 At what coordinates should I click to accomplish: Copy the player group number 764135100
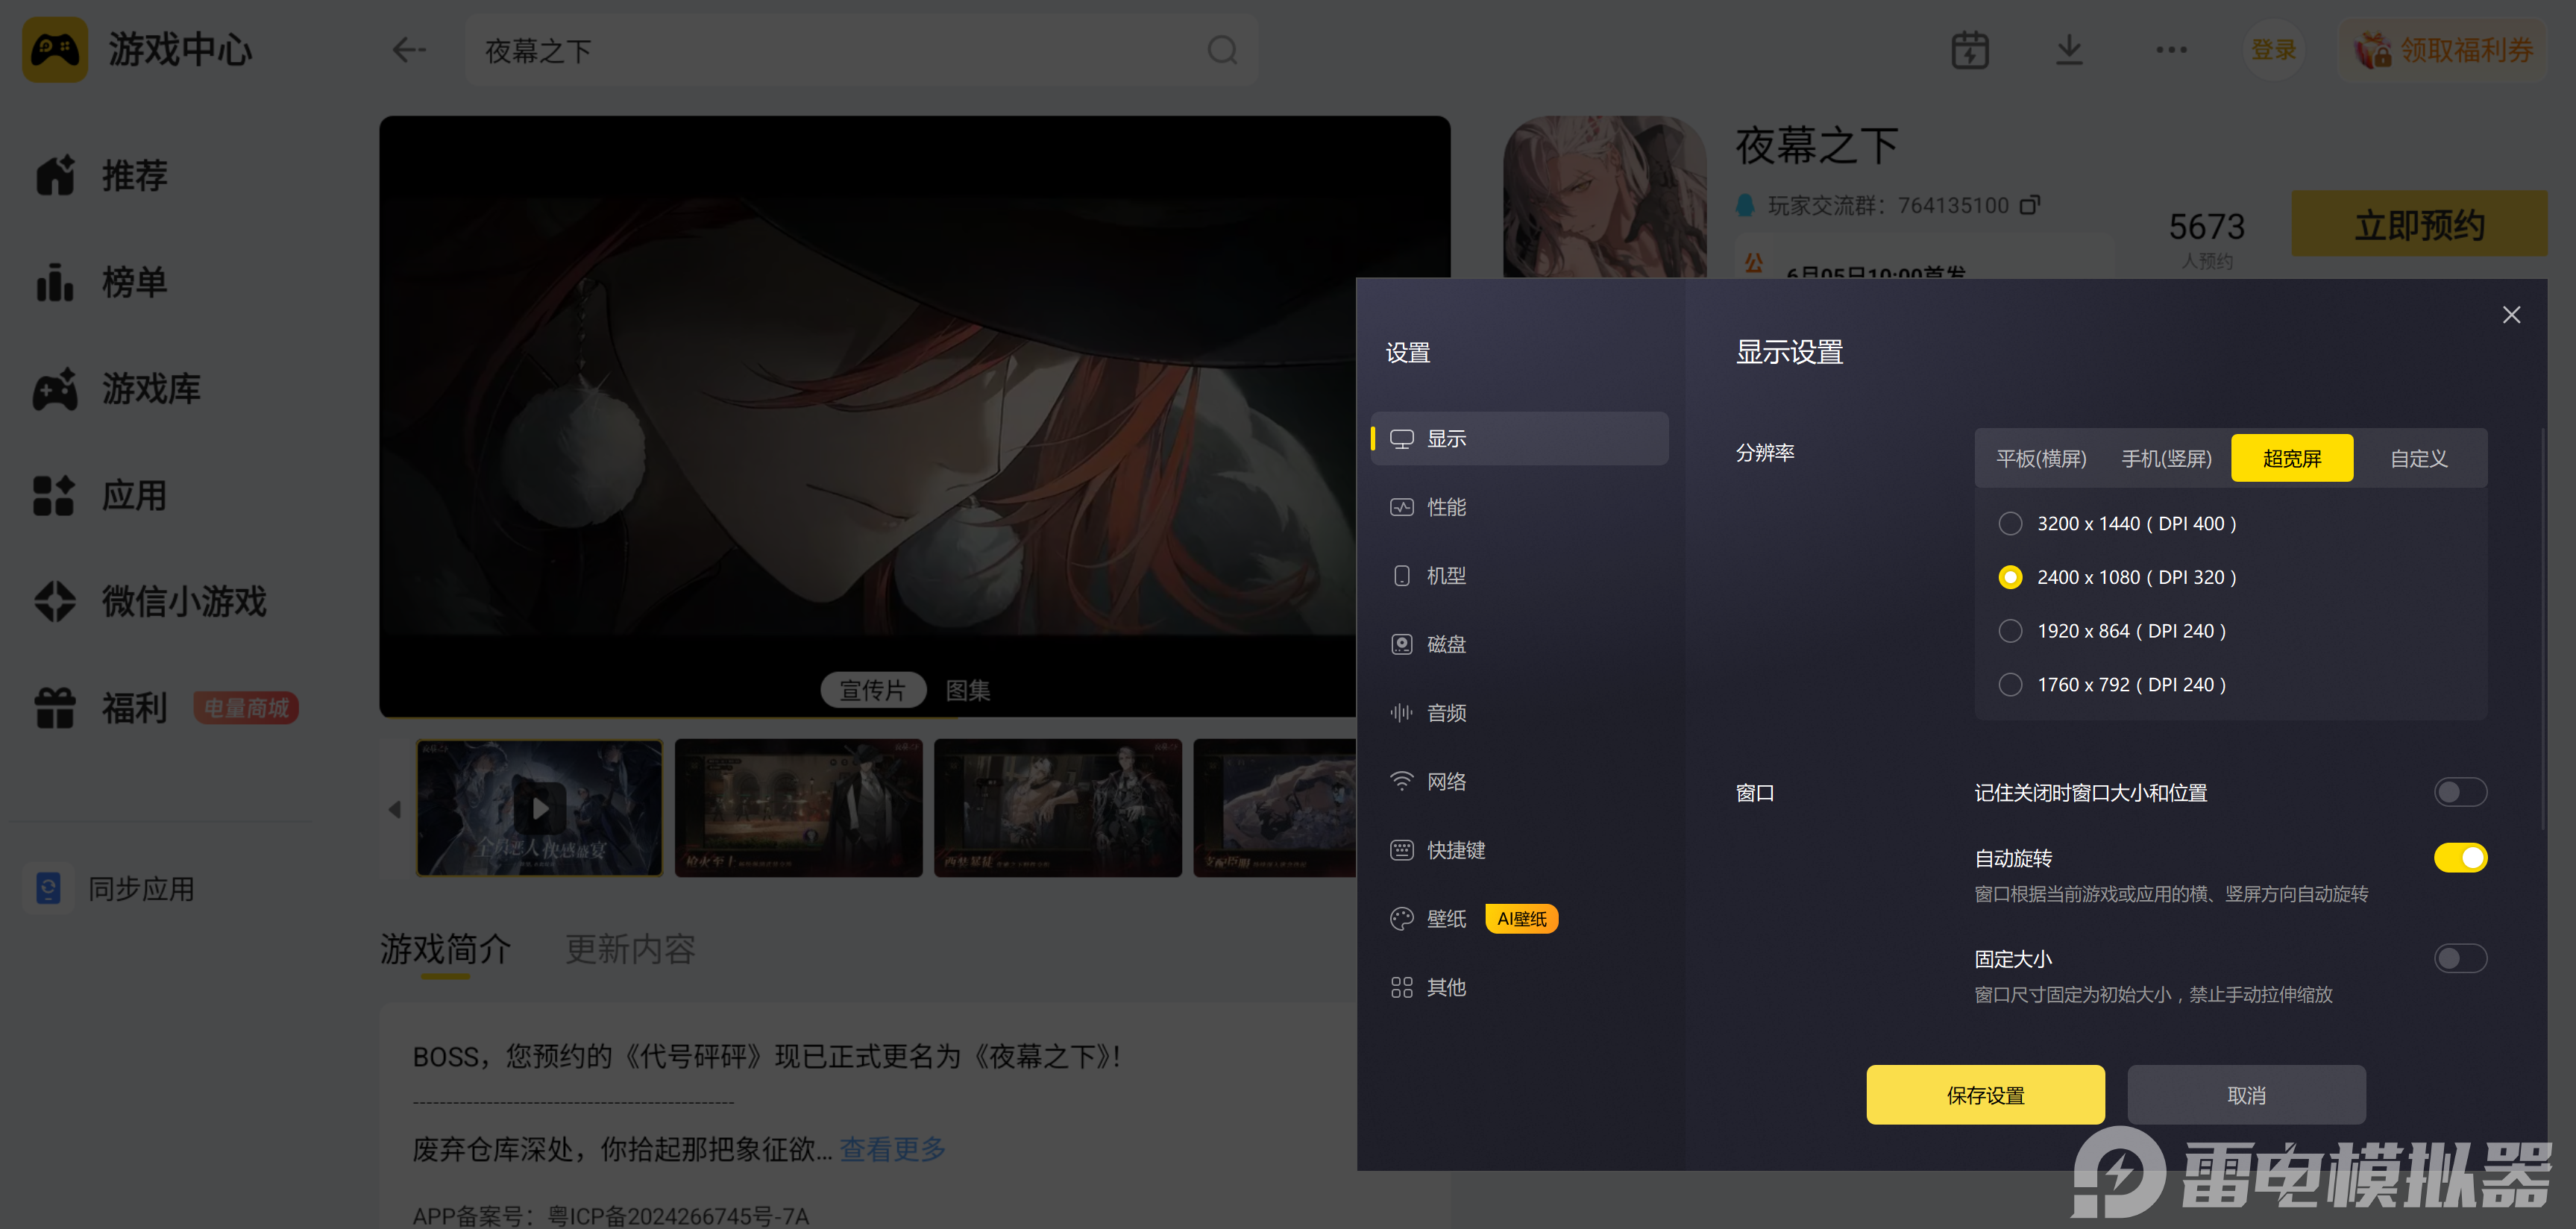click(x=2029, y=205)
